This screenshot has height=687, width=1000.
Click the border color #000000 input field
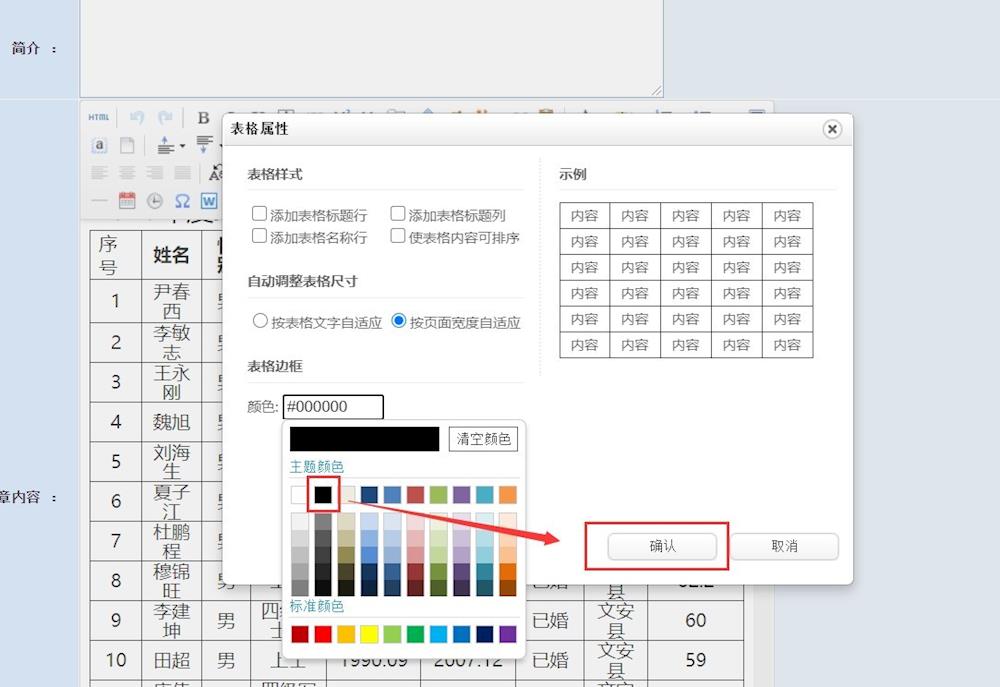click(x=333, y=407)
